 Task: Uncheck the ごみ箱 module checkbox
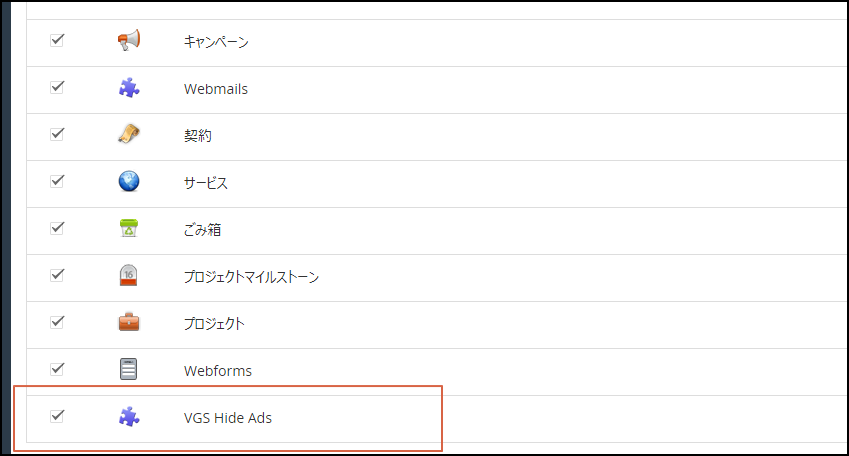point(57,228)
